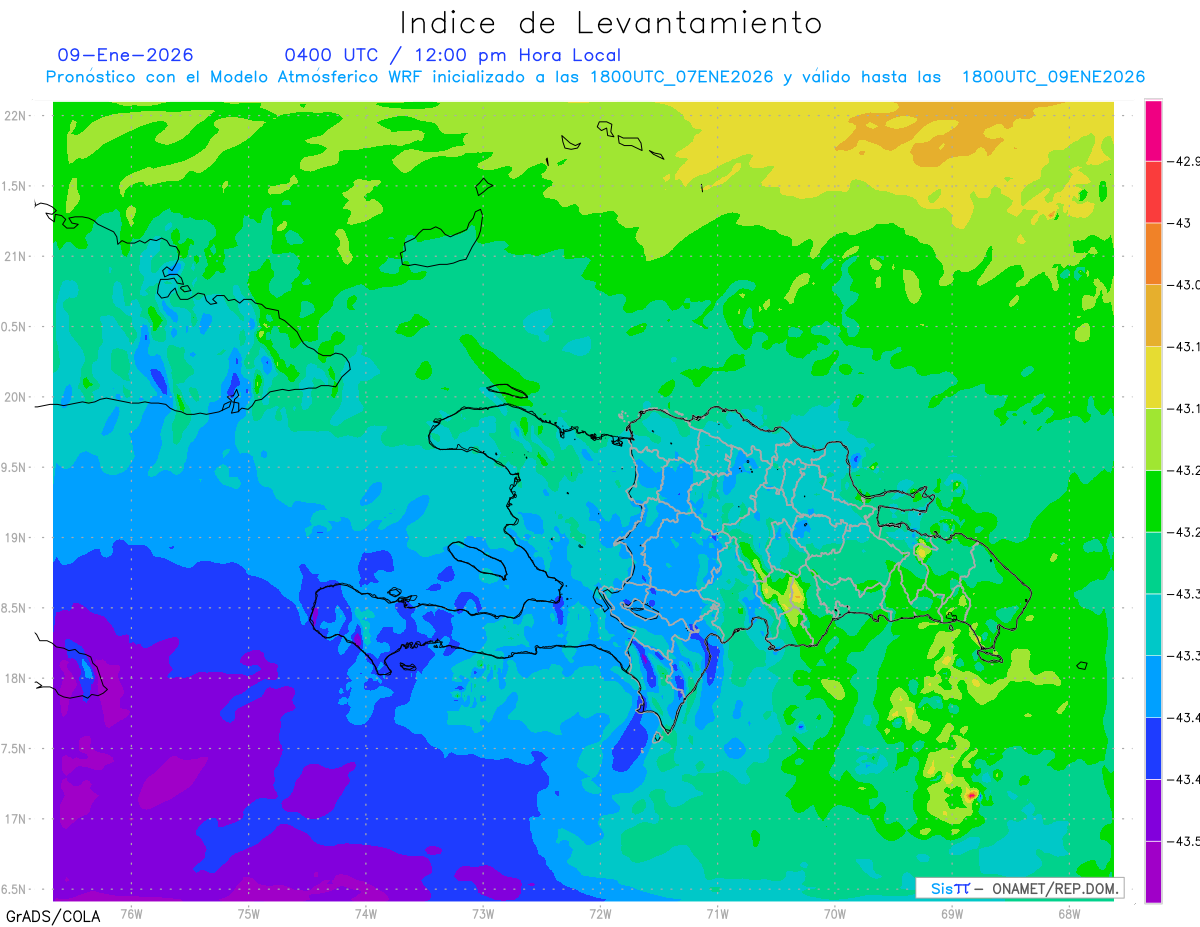Screen dimensions: 1200x927
Task: Select '1800UTC_07ENE2026' initialization time text
Action: coord(681,77)
